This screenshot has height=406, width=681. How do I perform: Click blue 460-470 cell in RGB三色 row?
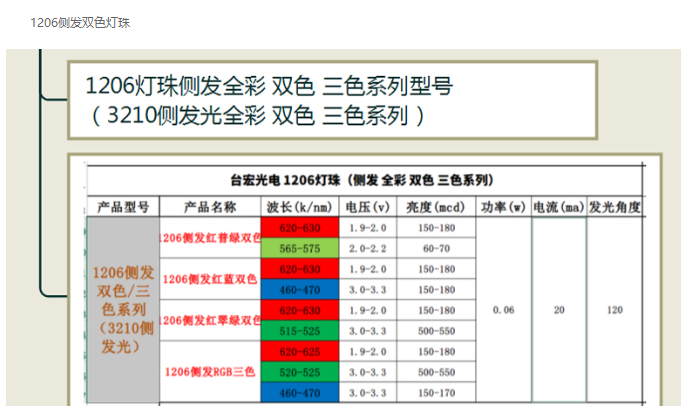[x=300, y=393]
